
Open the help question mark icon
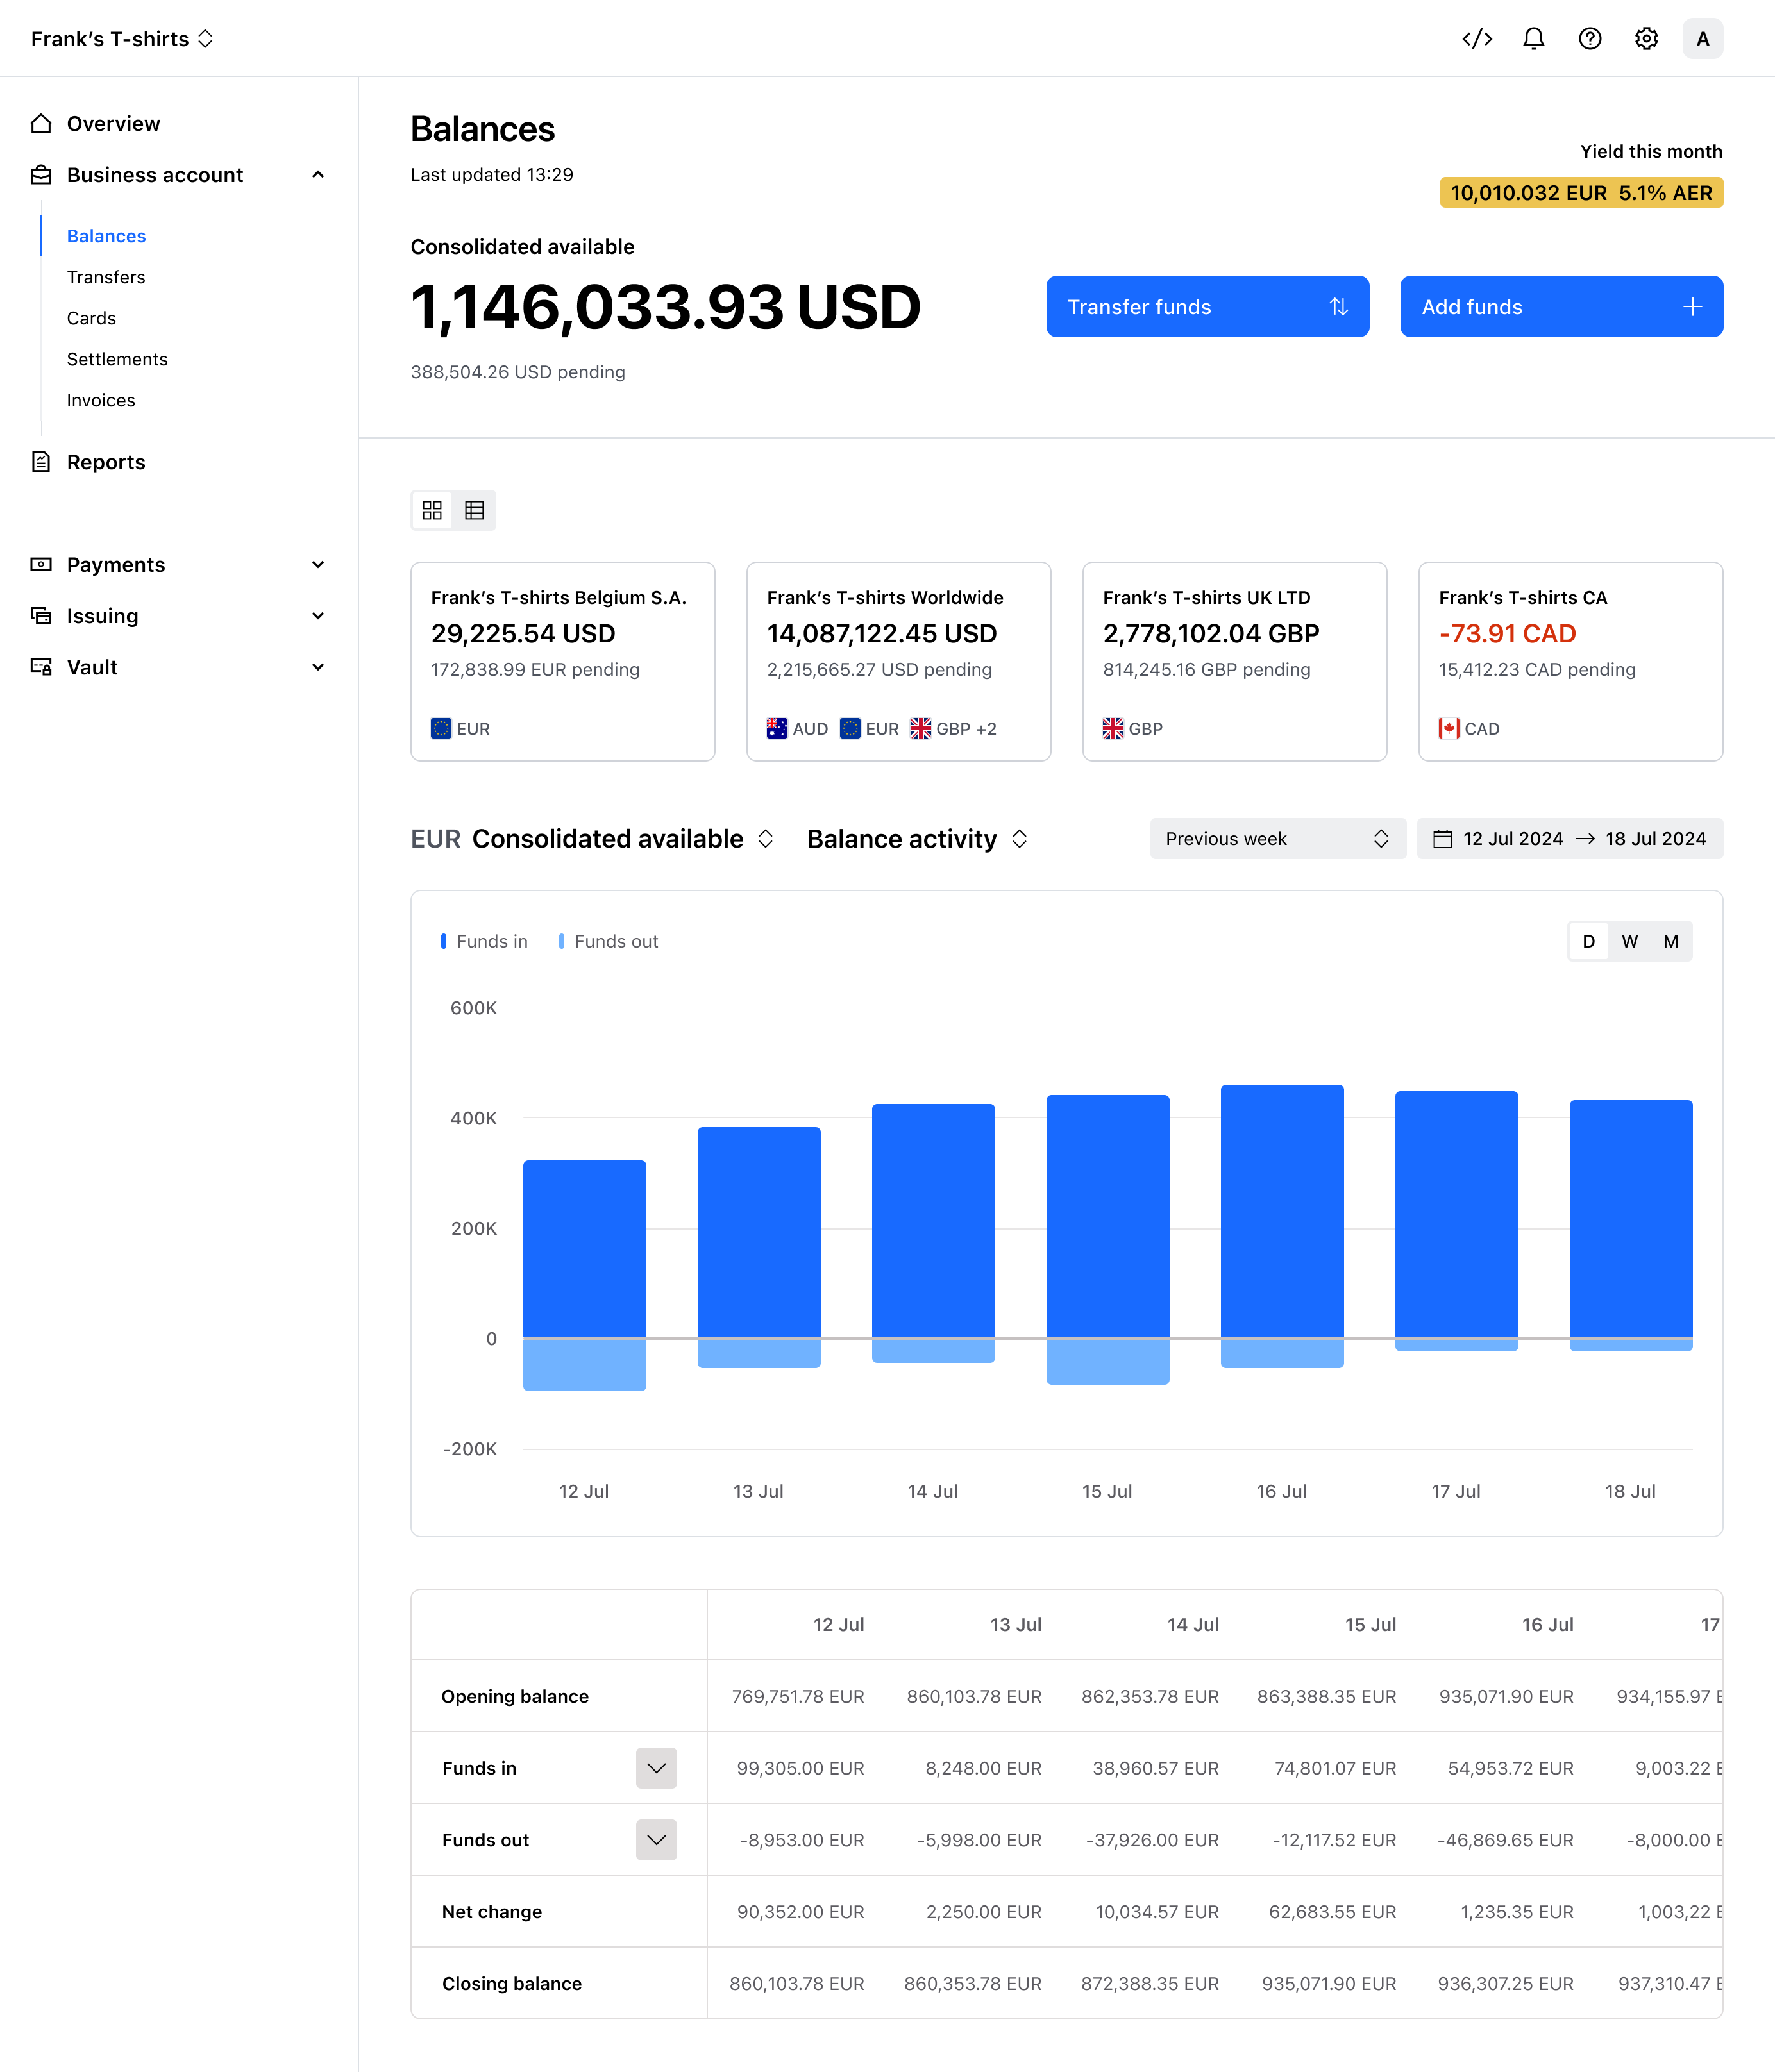1590,39
